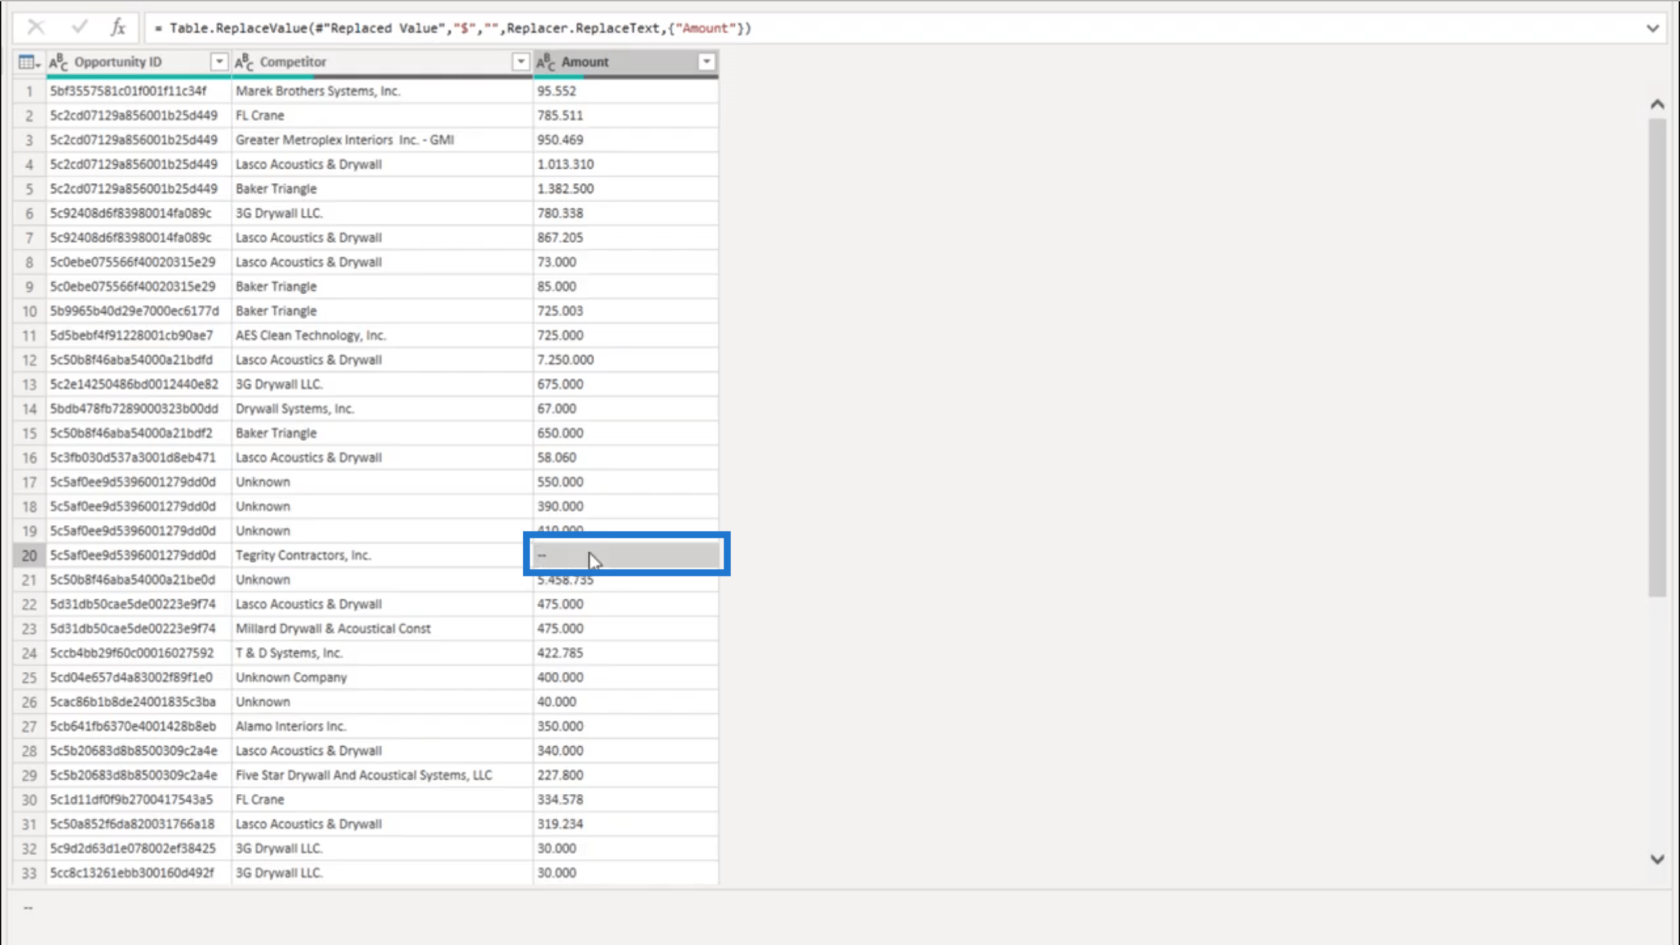Select the Amount column header

click(625, 62)
